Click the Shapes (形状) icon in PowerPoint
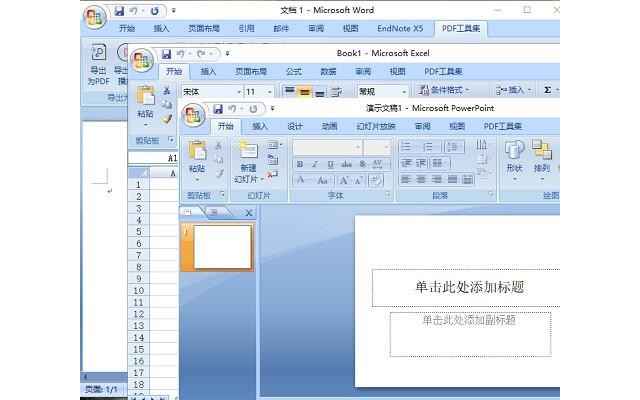The height and width of the screenshot is (400, 640). coord(514,149)
